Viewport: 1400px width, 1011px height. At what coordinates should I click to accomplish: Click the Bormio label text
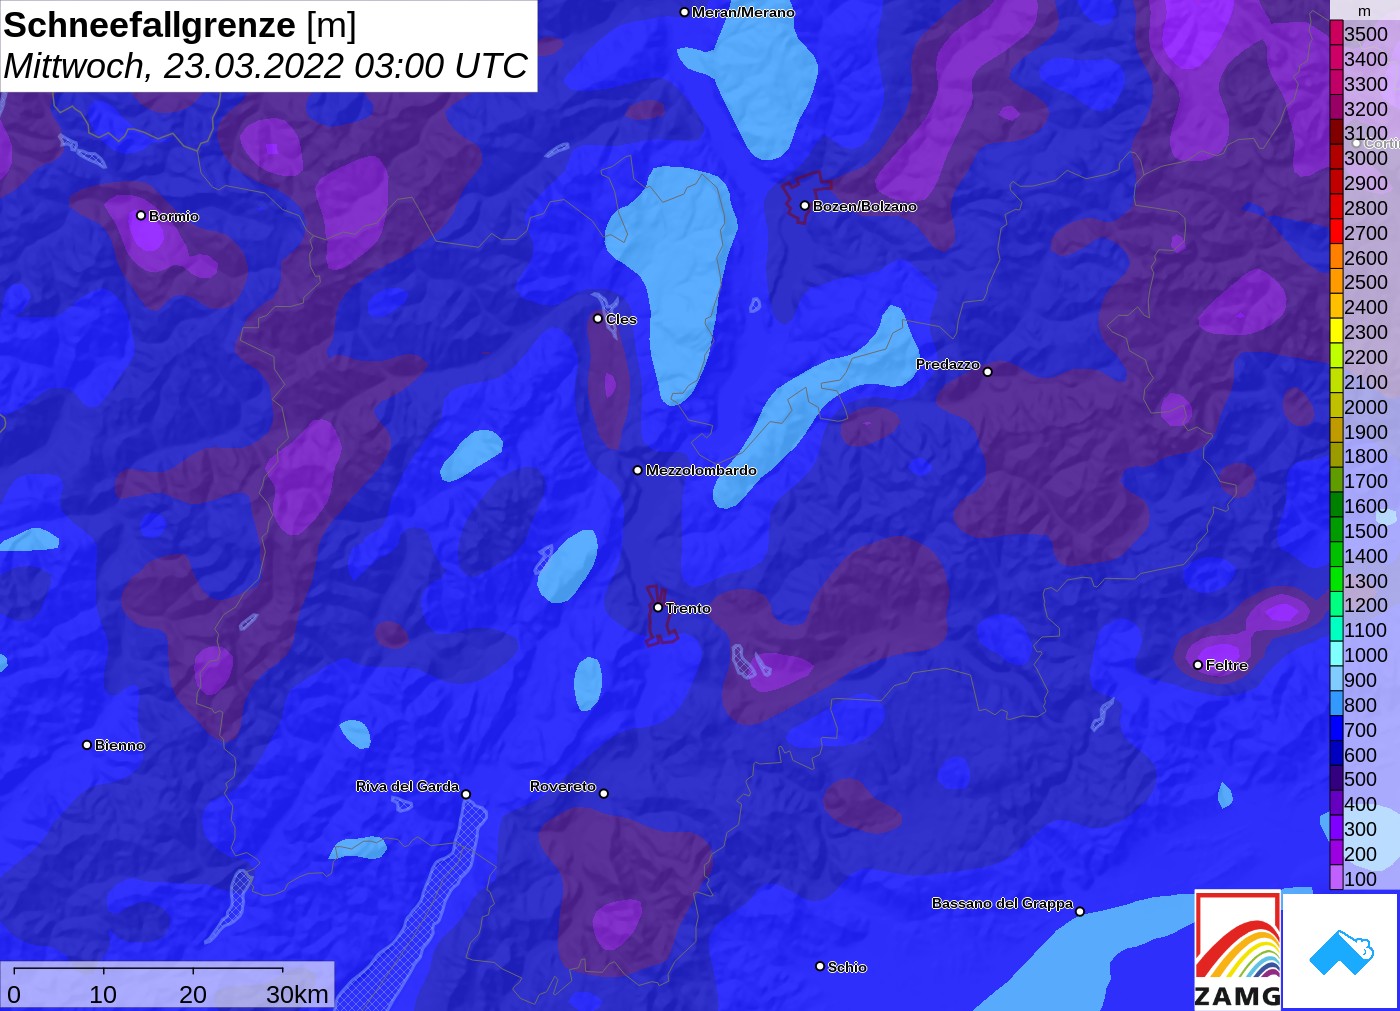point(174,216)
